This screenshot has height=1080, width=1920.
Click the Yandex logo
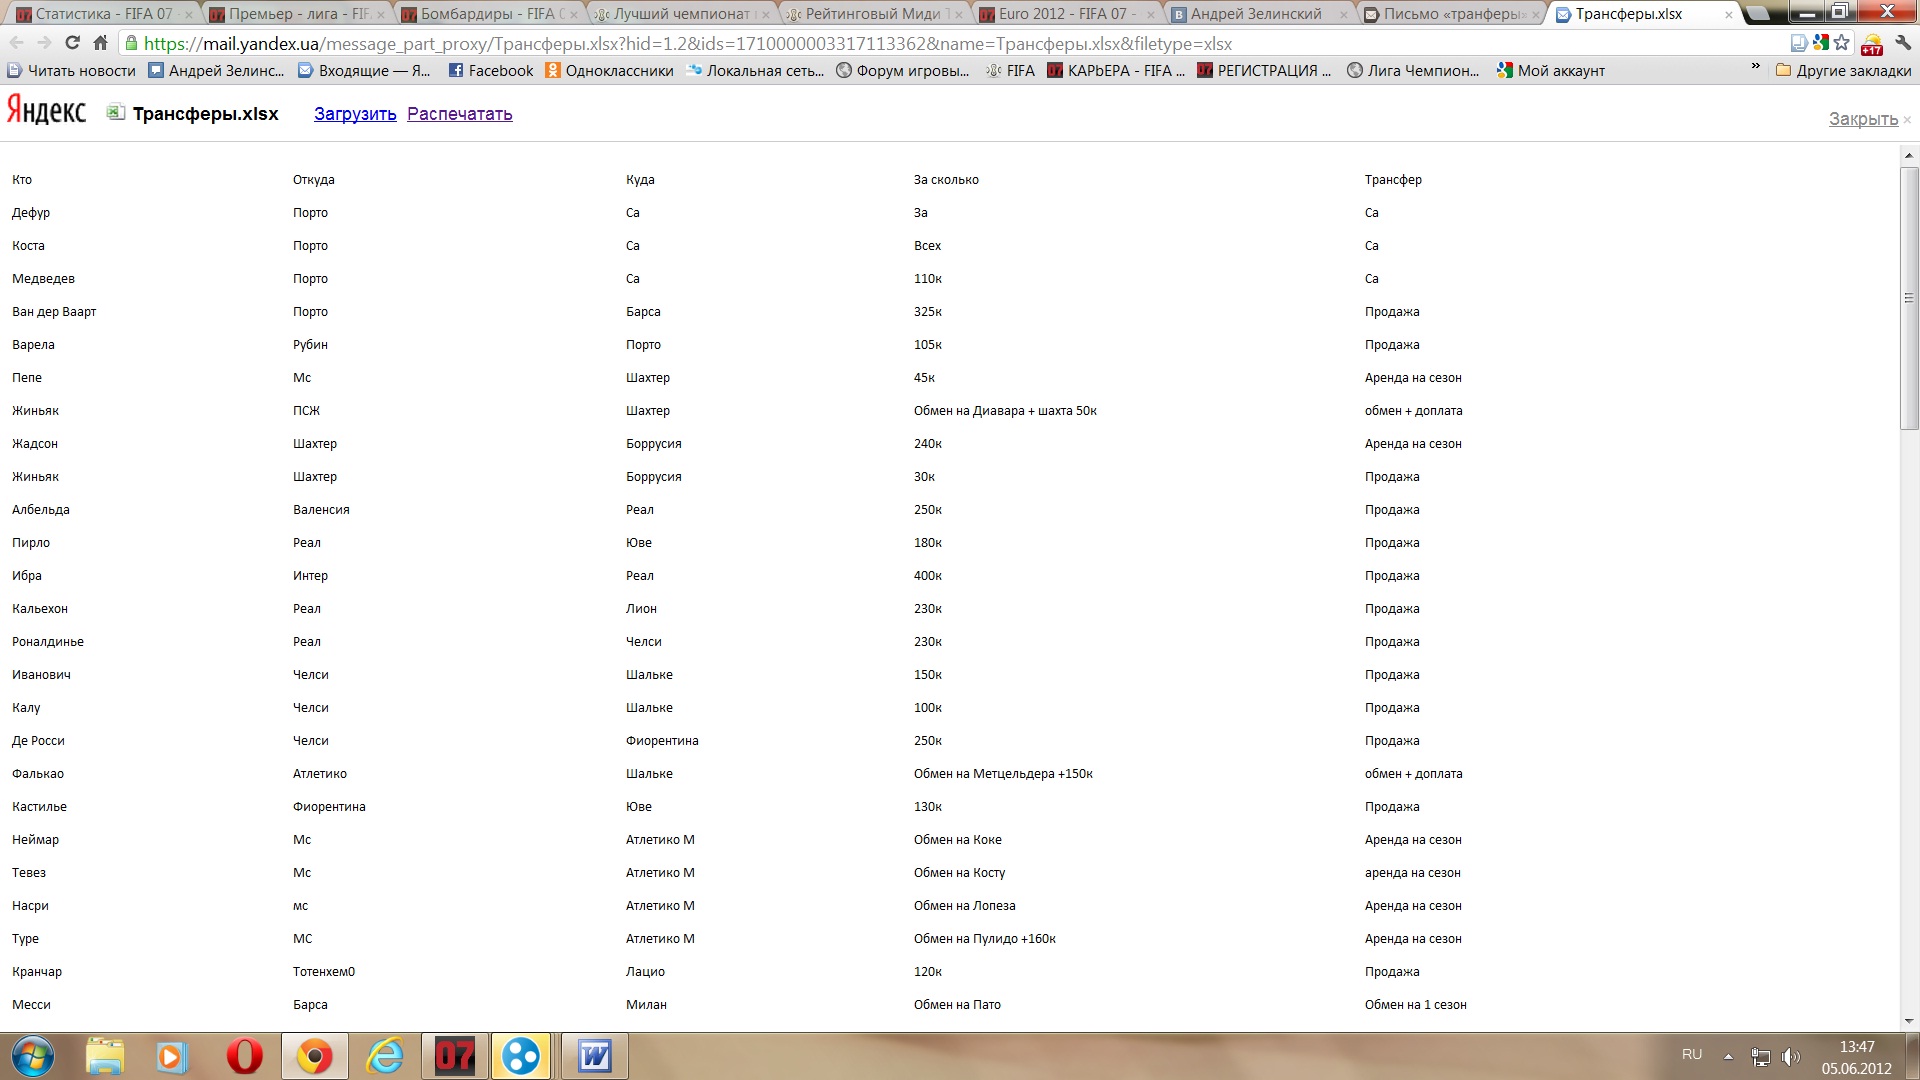click(x=47, y=110)
